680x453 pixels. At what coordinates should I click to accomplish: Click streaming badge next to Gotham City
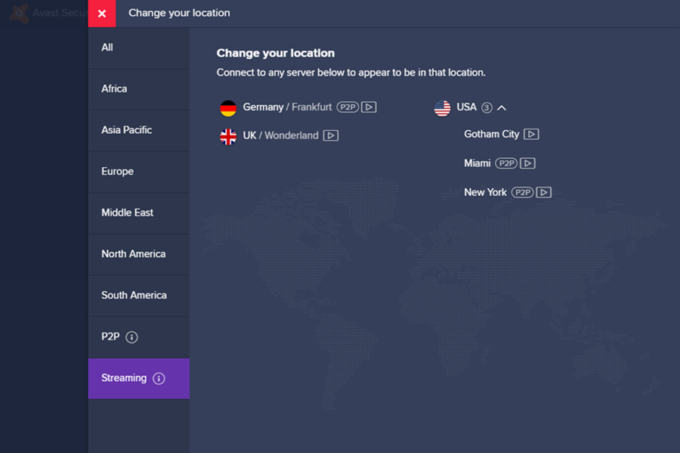point(531,134)
